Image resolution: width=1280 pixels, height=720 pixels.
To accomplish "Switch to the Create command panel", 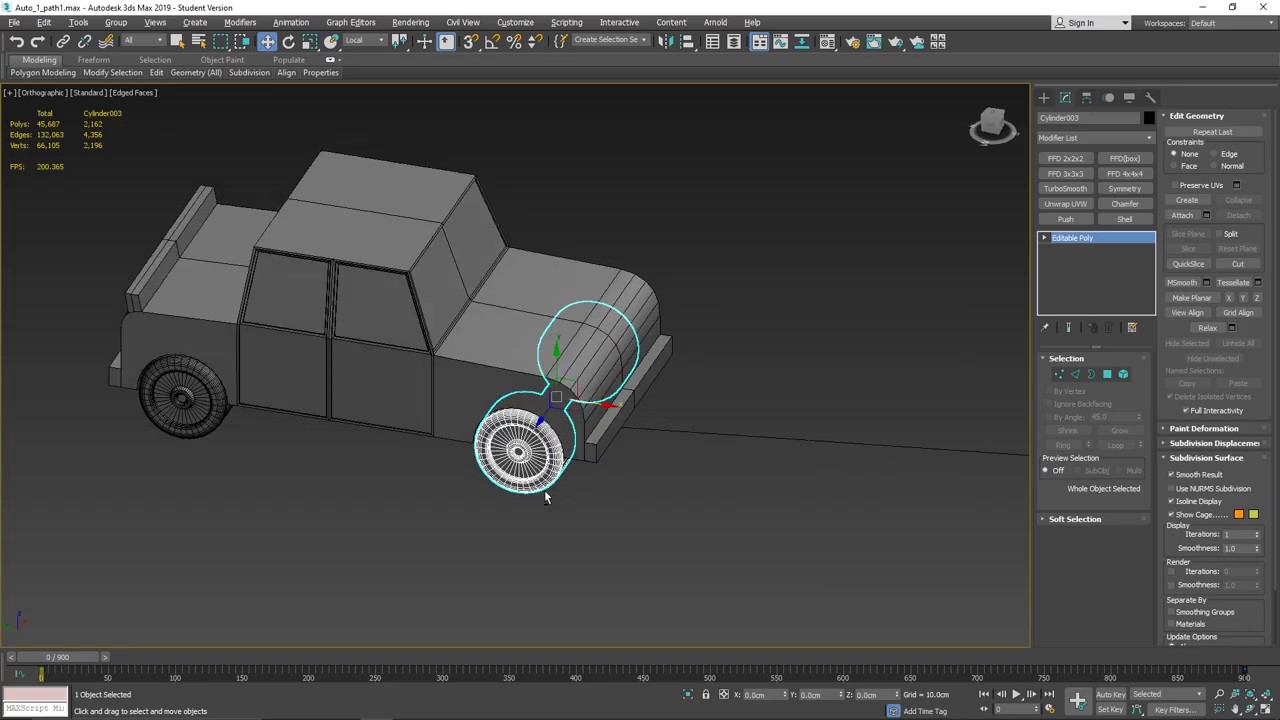I will [1044, 98].
